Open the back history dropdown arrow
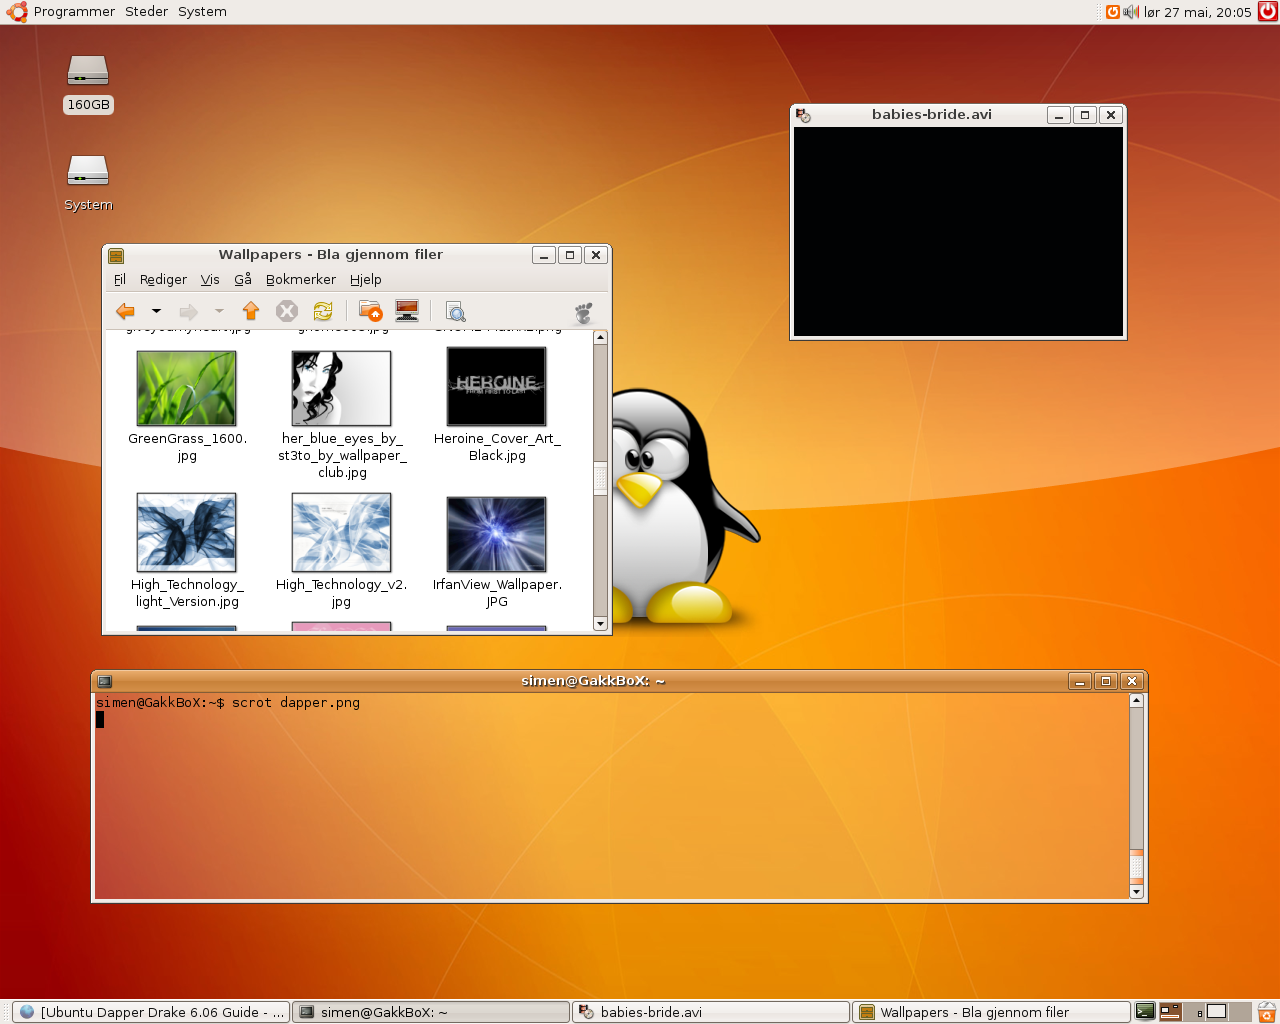The image size is (1280, 1024). (x=156, y=311)
